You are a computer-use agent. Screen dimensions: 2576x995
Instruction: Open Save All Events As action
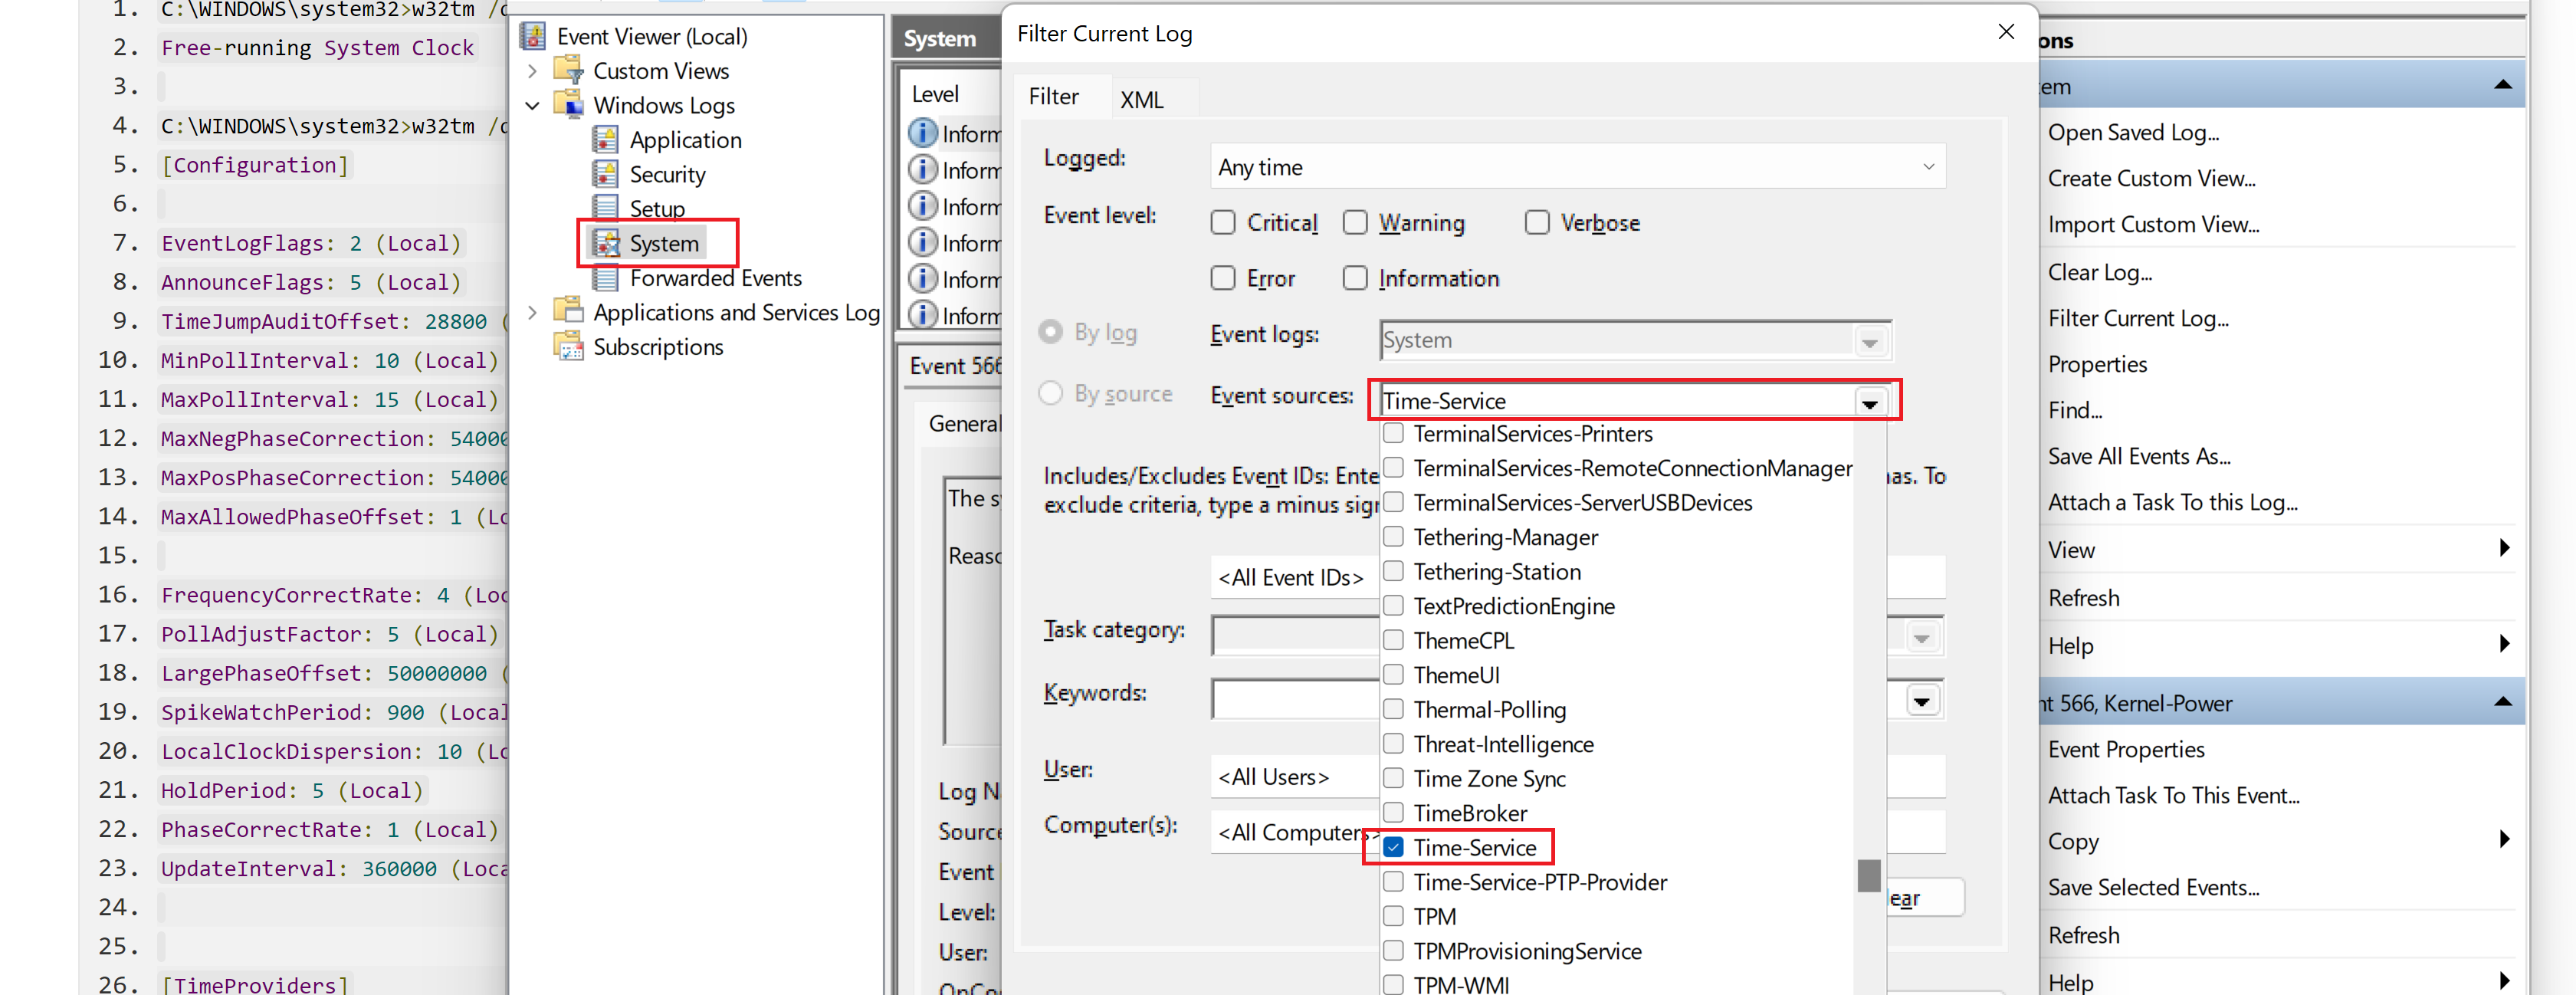point(2139,455)
